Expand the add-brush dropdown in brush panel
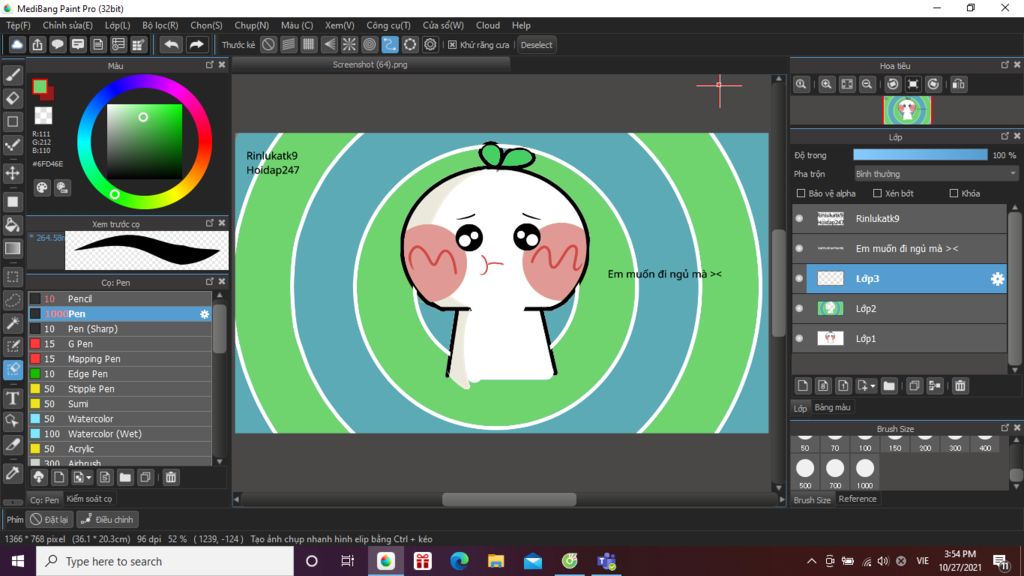This screenshot has height=576, width=1024. (89, 478)
